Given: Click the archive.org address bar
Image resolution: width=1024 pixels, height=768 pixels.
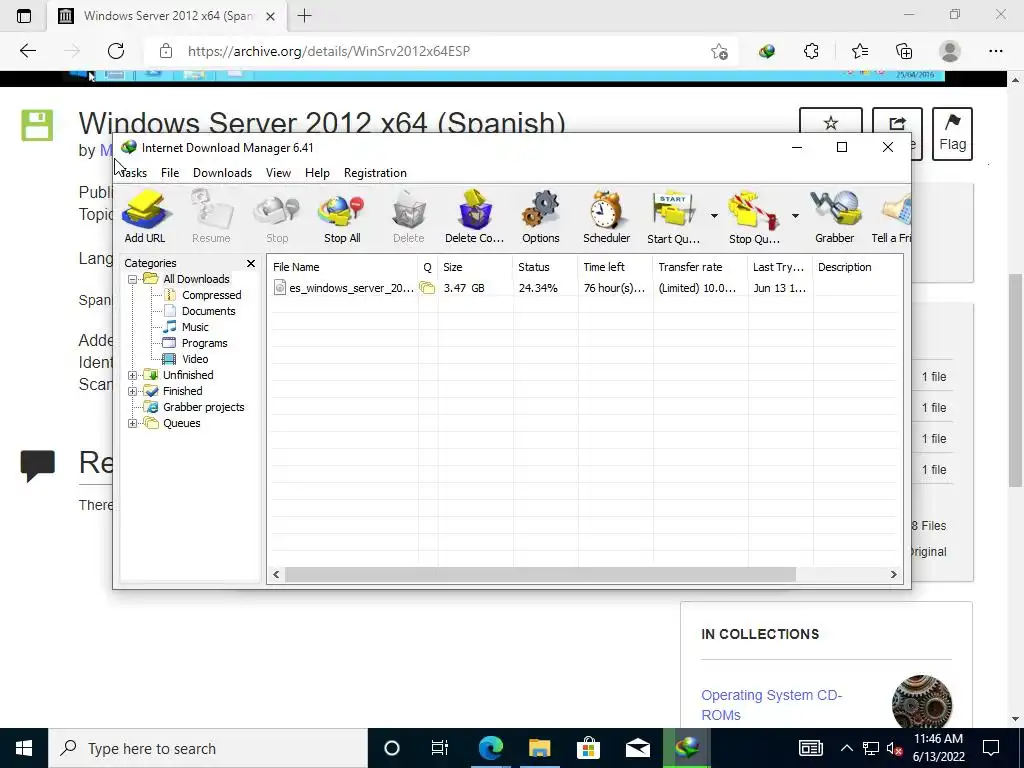Looking at the screenshot, I should [x=443, y=51].
